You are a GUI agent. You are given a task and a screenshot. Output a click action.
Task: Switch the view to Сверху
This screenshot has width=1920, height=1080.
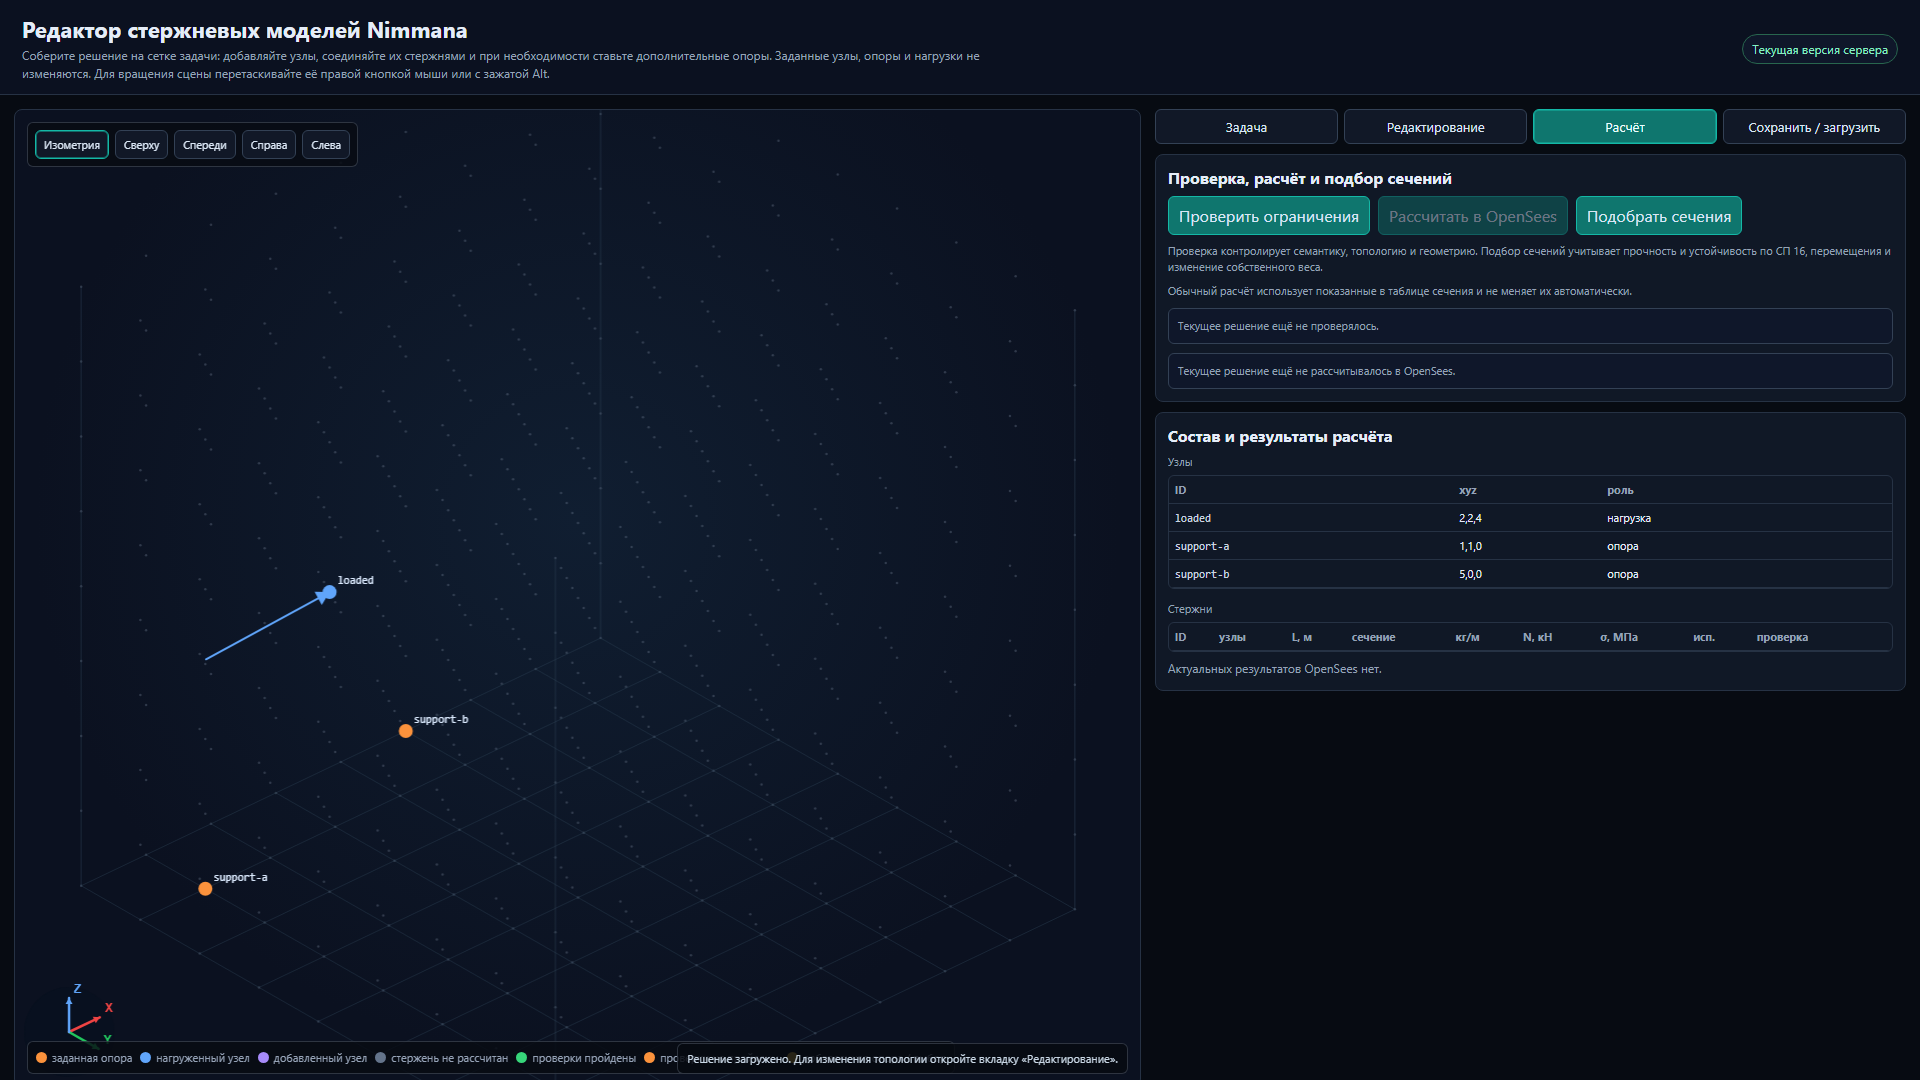click(141, 145)
